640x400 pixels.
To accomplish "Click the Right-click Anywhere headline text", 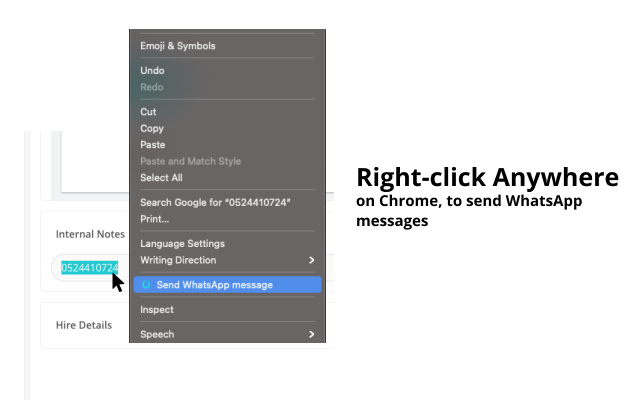I will [487, 178].
